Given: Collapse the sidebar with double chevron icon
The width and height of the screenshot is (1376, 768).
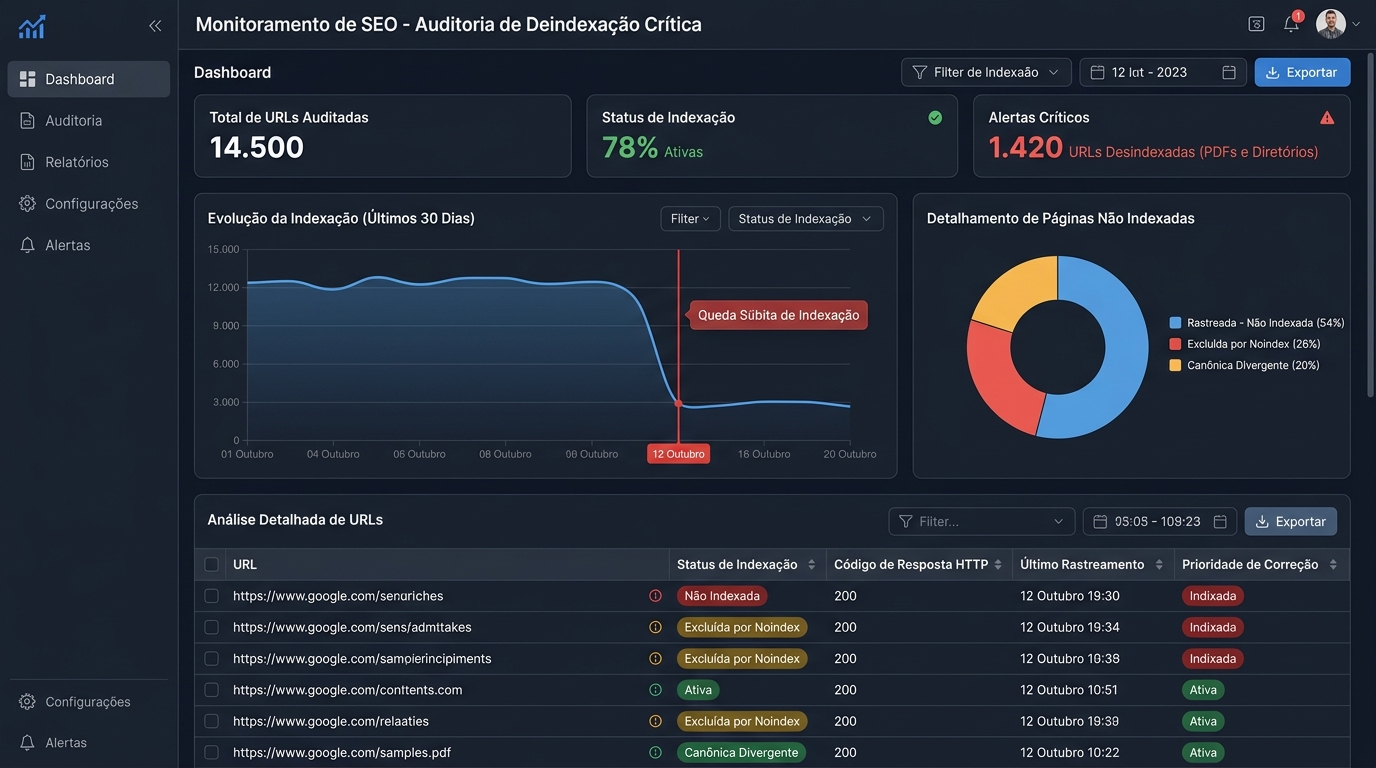Looking at the screenshot, I should click(155, 26).
